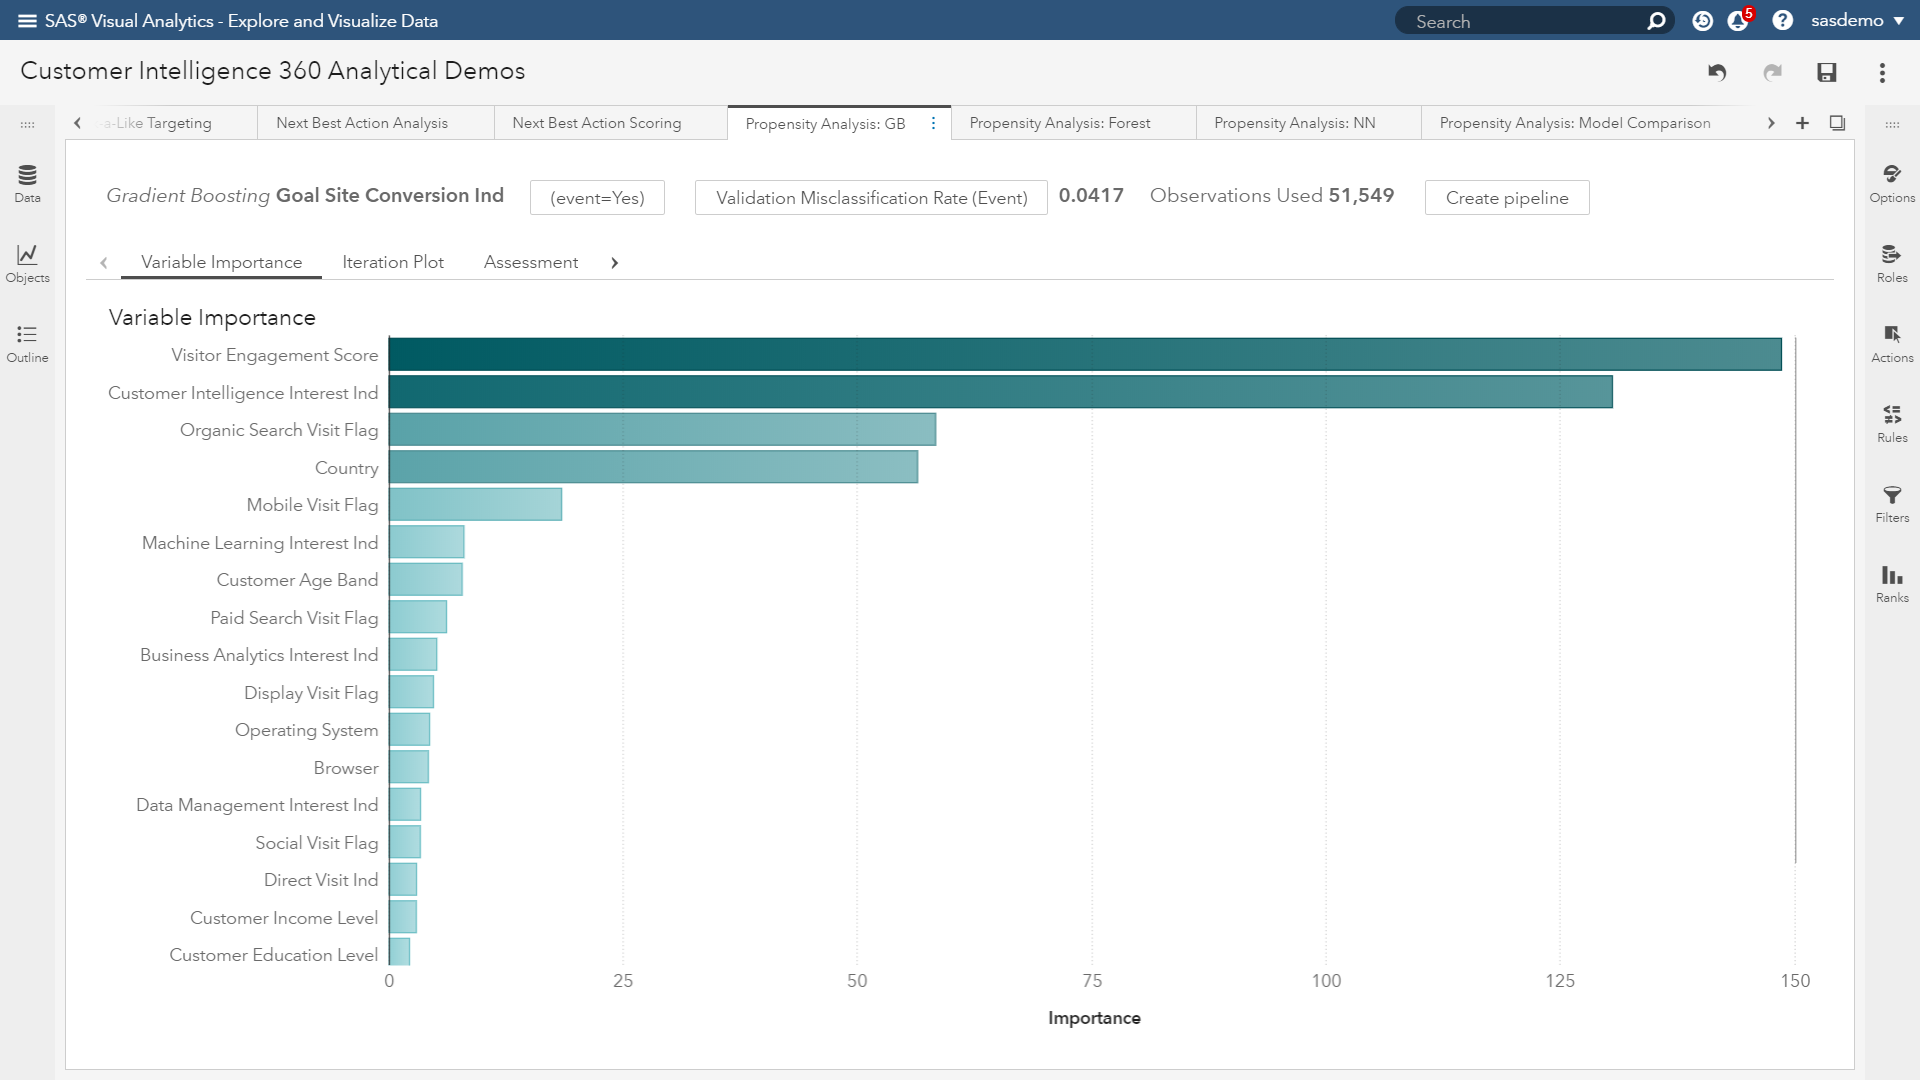Image resolution: width=1920 pixels, height=1080 pixels.
Task: Open the sasdemo user dropdown
Action: 1857,21
